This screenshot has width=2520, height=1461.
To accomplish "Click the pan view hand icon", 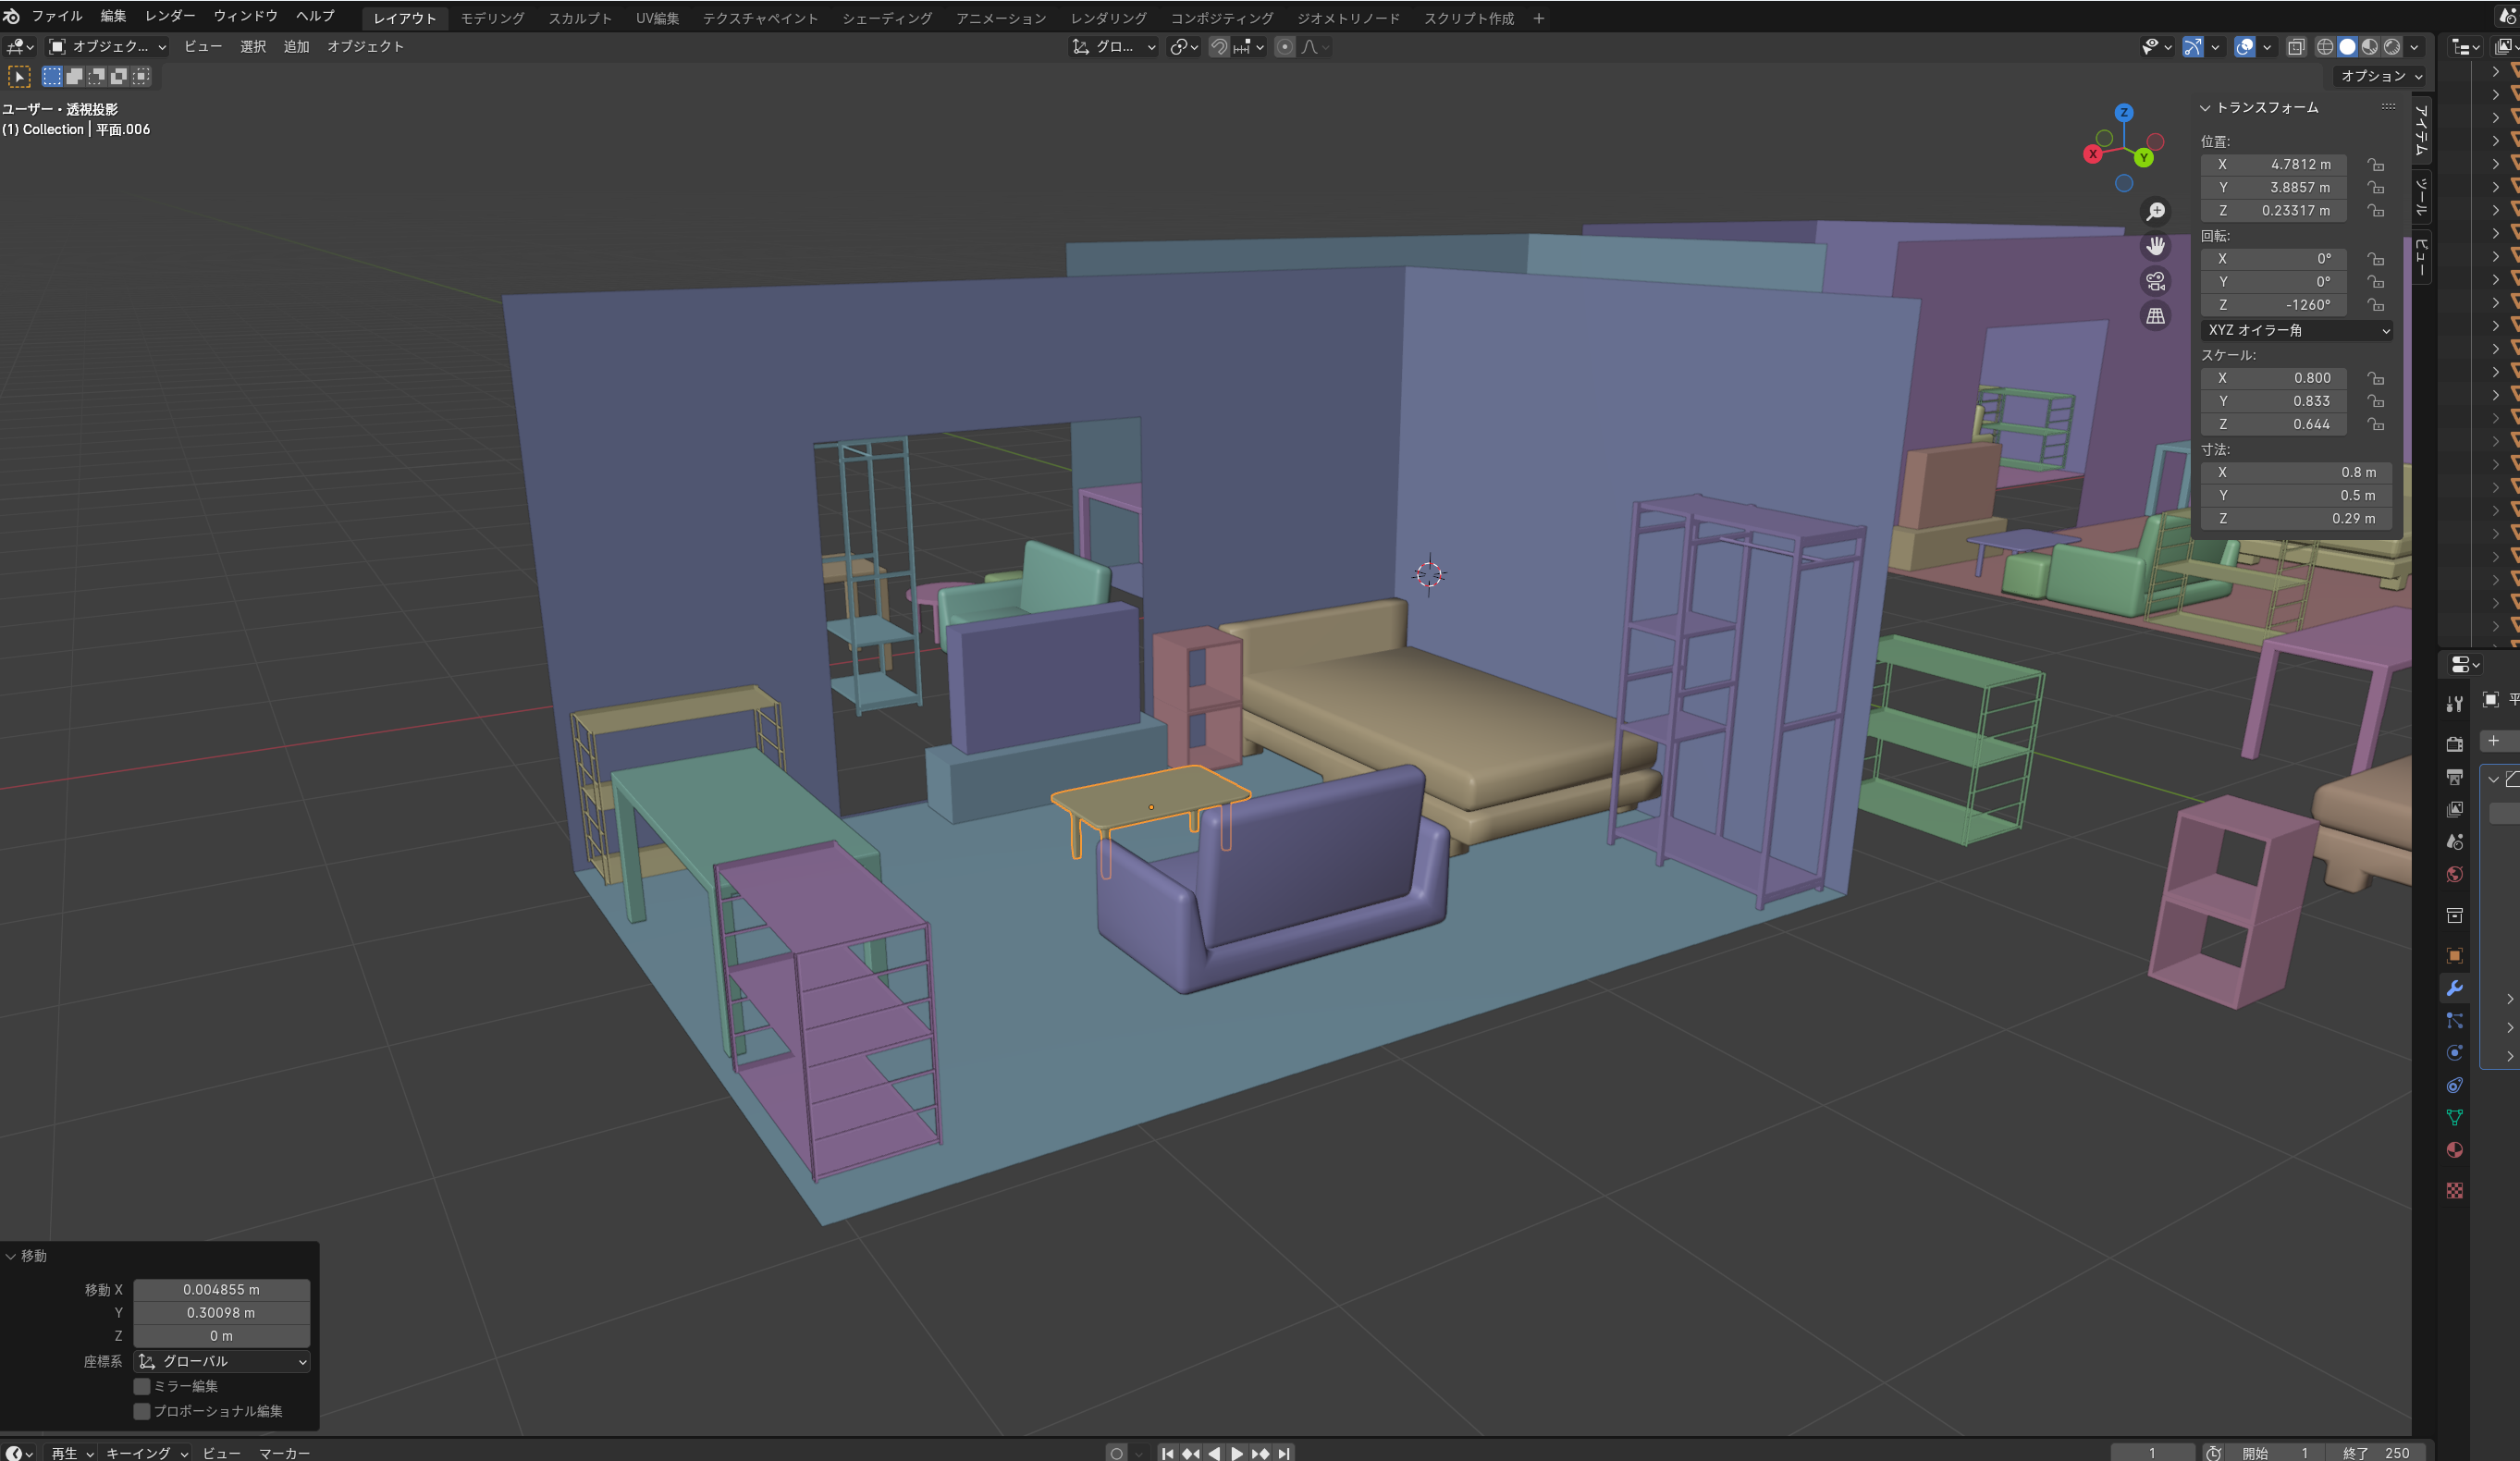I will pos(2155,246).
